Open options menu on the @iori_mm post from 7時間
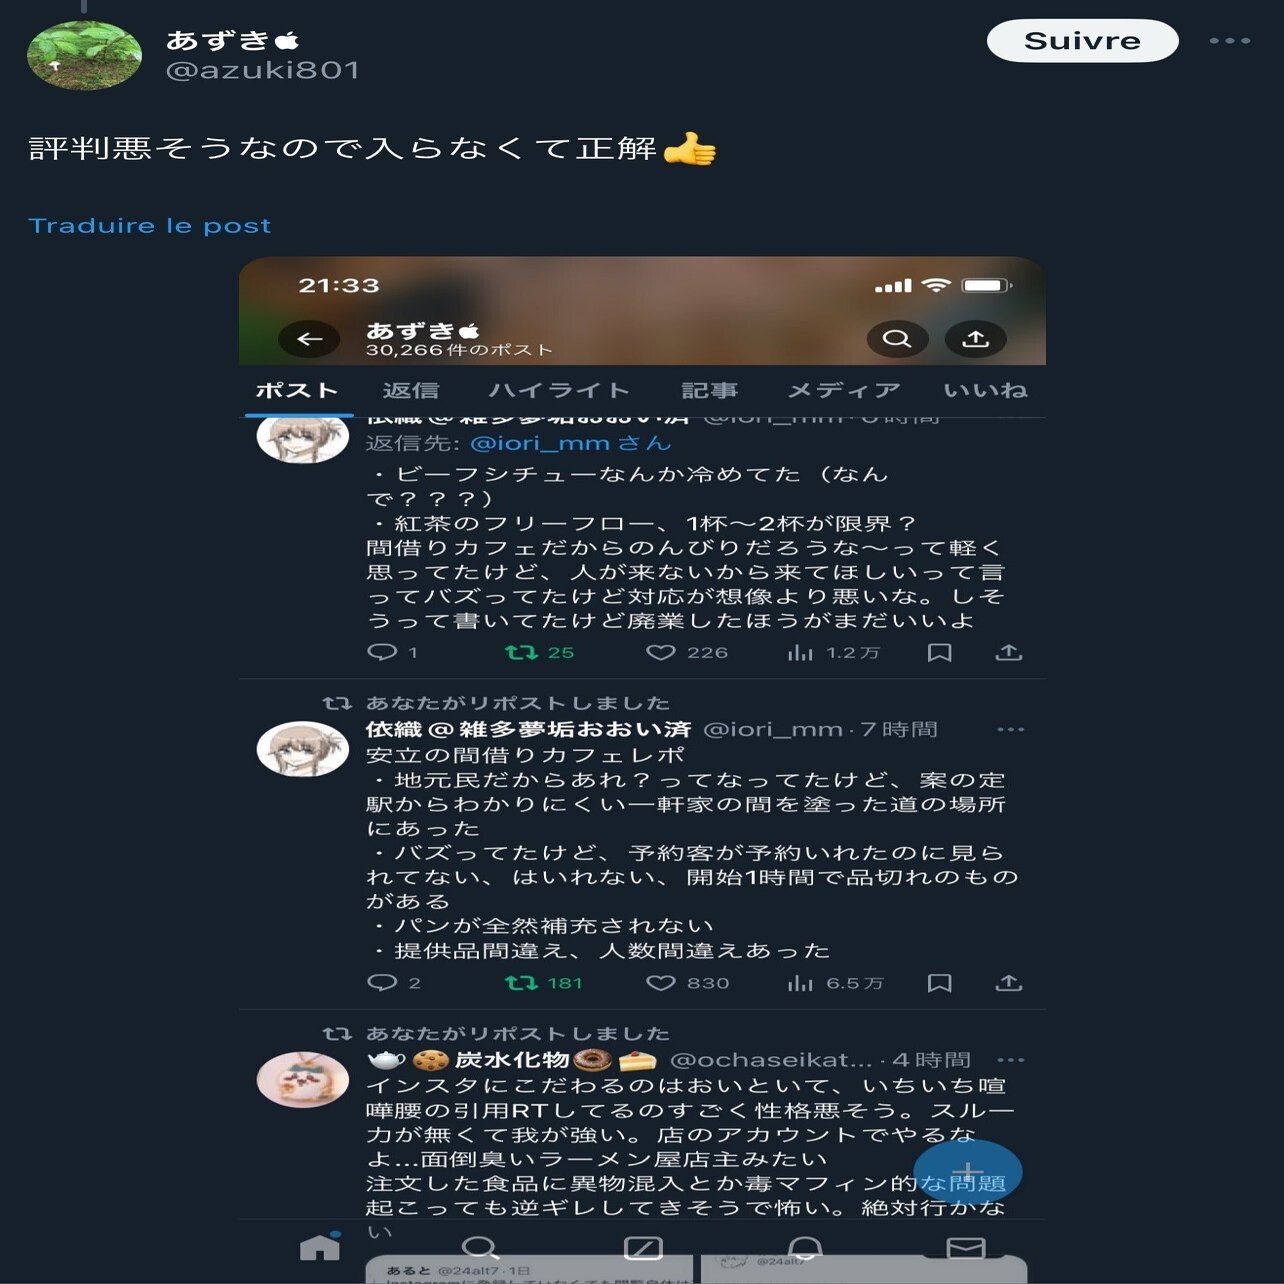 (x=1011, y=729)
